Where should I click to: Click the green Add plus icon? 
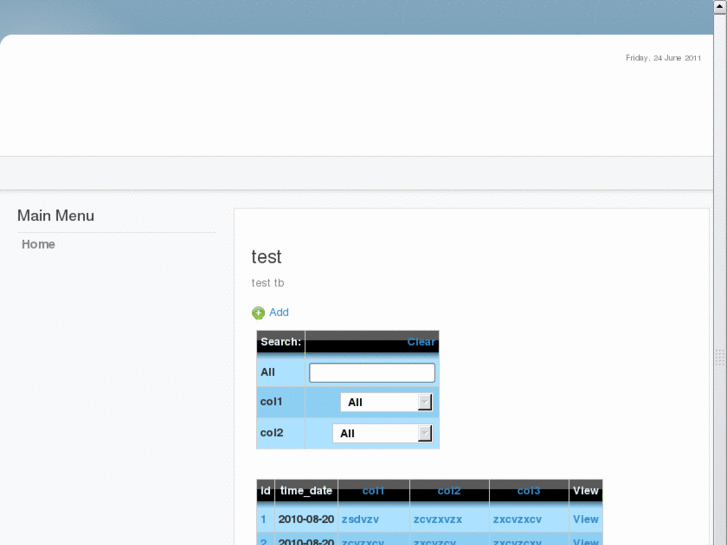tap(258, 313)
